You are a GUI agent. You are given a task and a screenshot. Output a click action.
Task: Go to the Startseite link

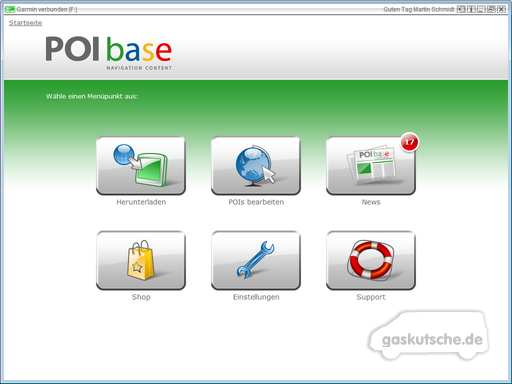(x=25, y=23)
